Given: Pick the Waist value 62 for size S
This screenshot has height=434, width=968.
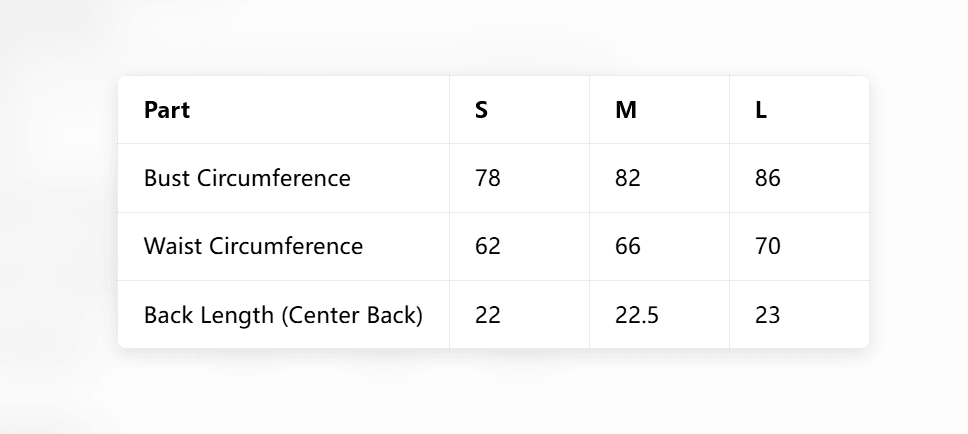Looking at the screenshot, I should pyautogui.click(x=488, y=246).
